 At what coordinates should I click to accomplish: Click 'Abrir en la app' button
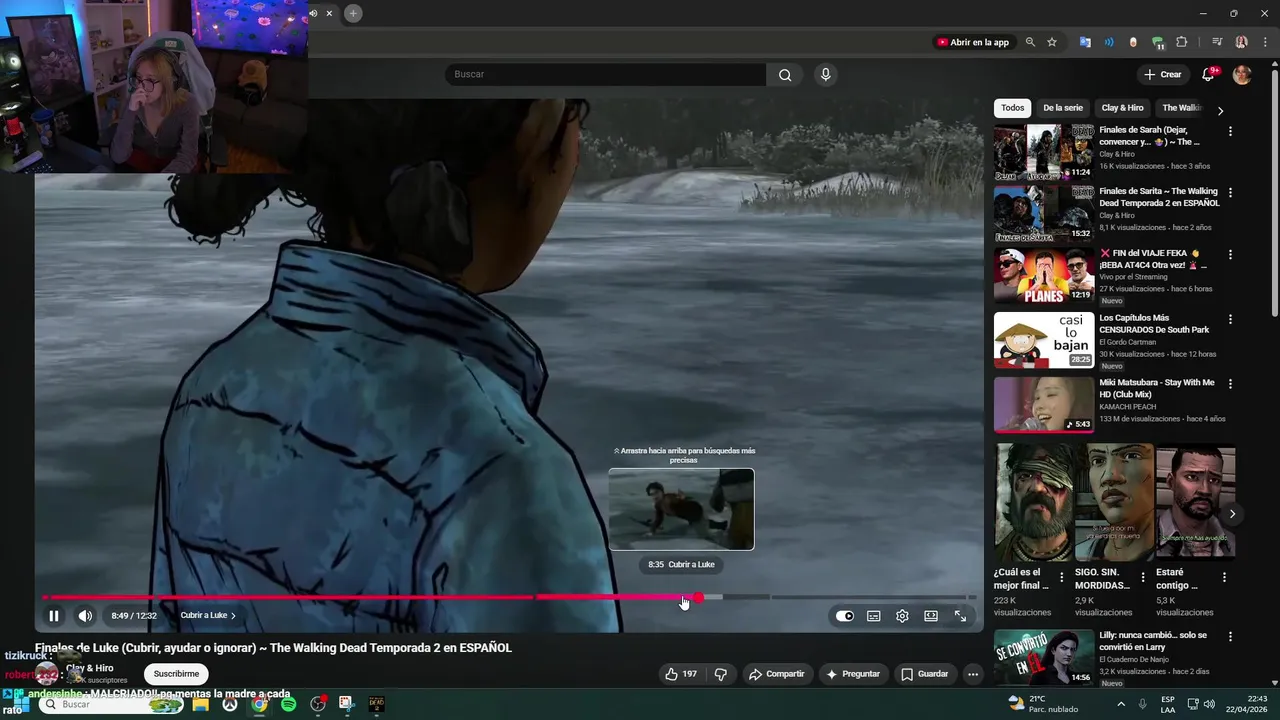click(972, 42)
